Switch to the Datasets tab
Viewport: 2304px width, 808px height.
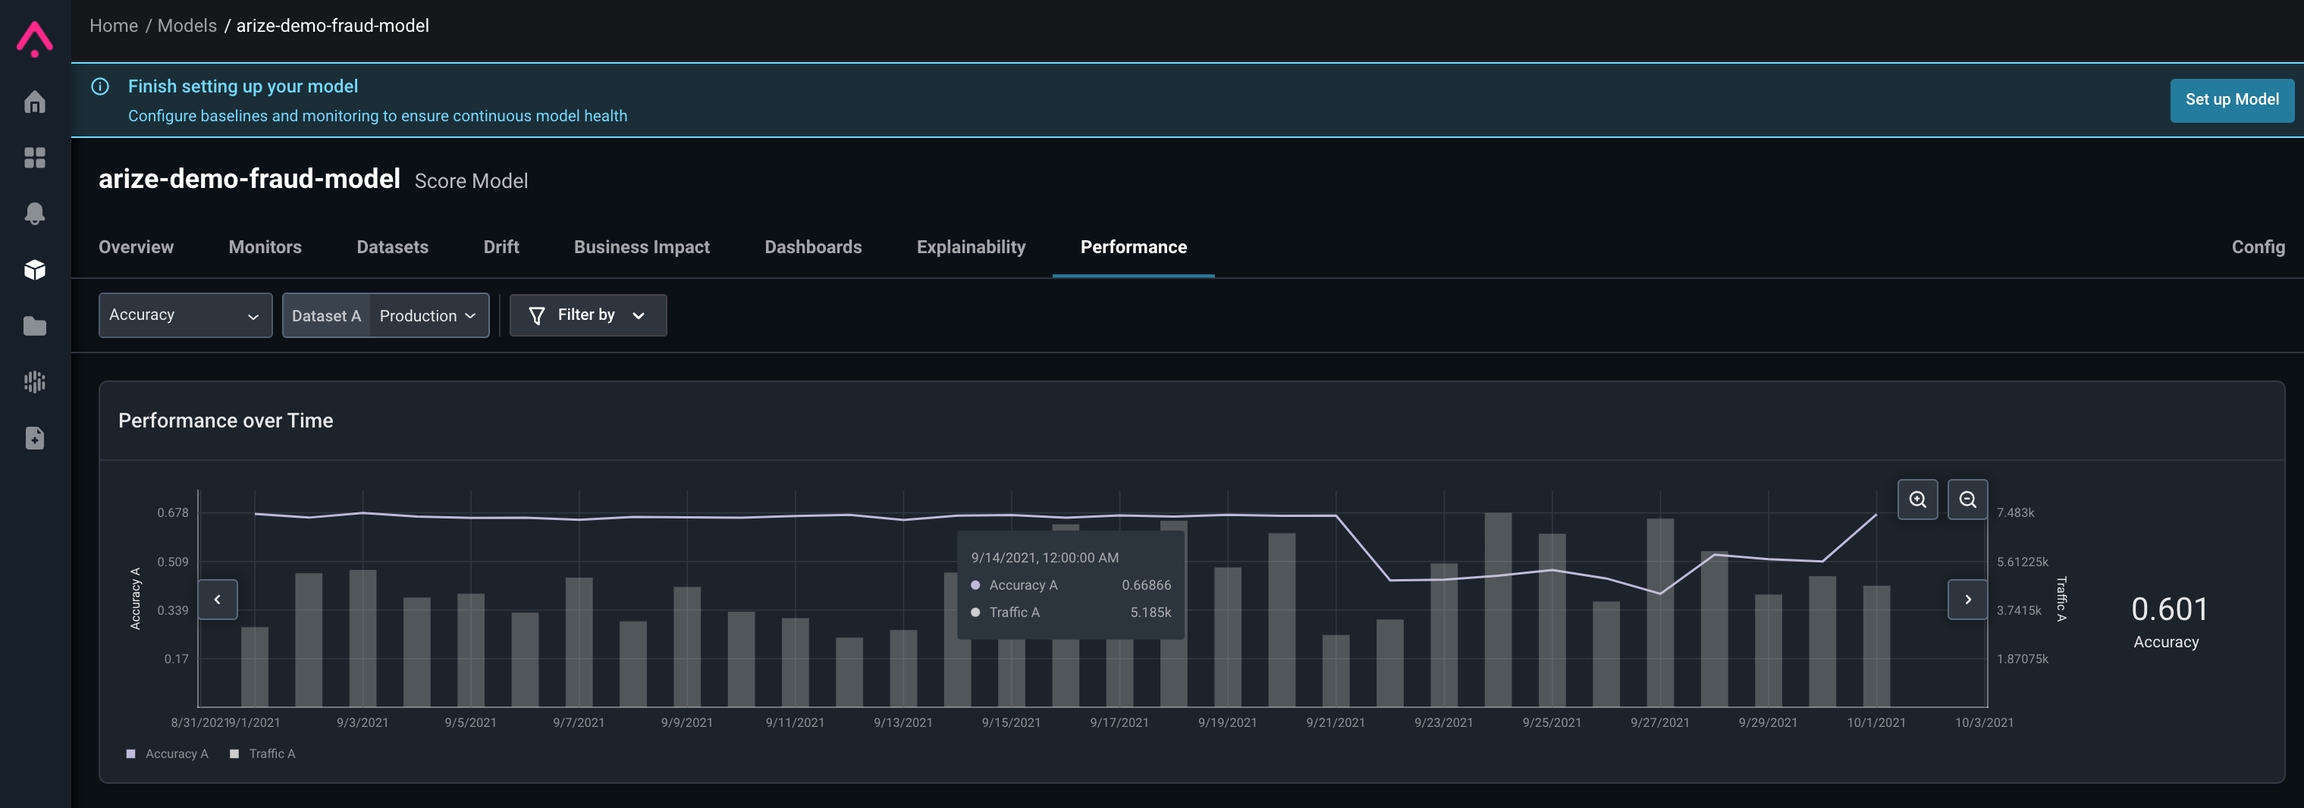tap(392, 247)
